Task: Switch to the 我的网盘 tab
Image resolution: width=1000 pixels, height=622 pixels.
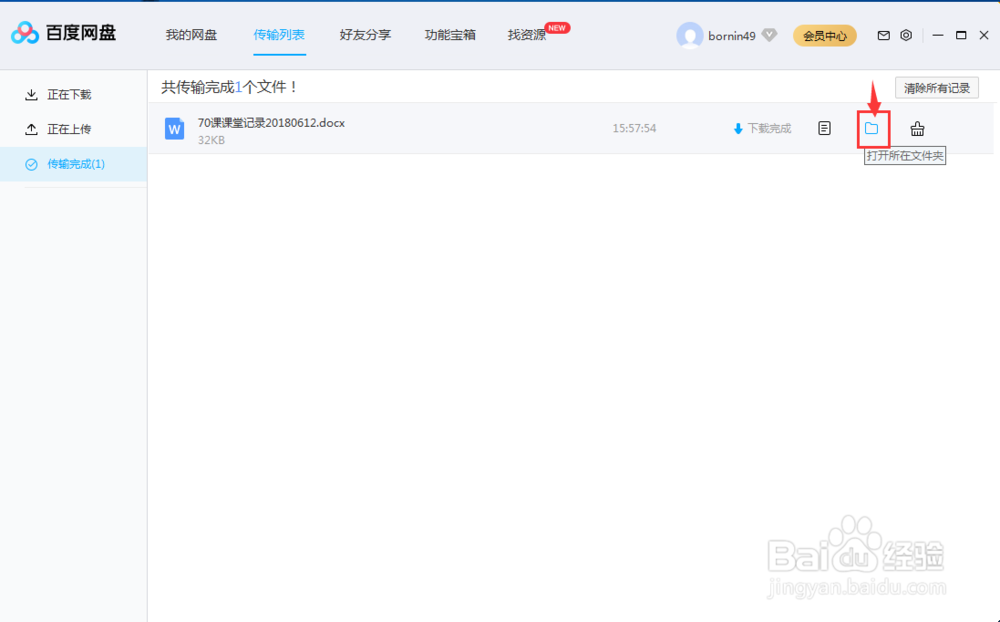Action: click(x=191, y=33)
